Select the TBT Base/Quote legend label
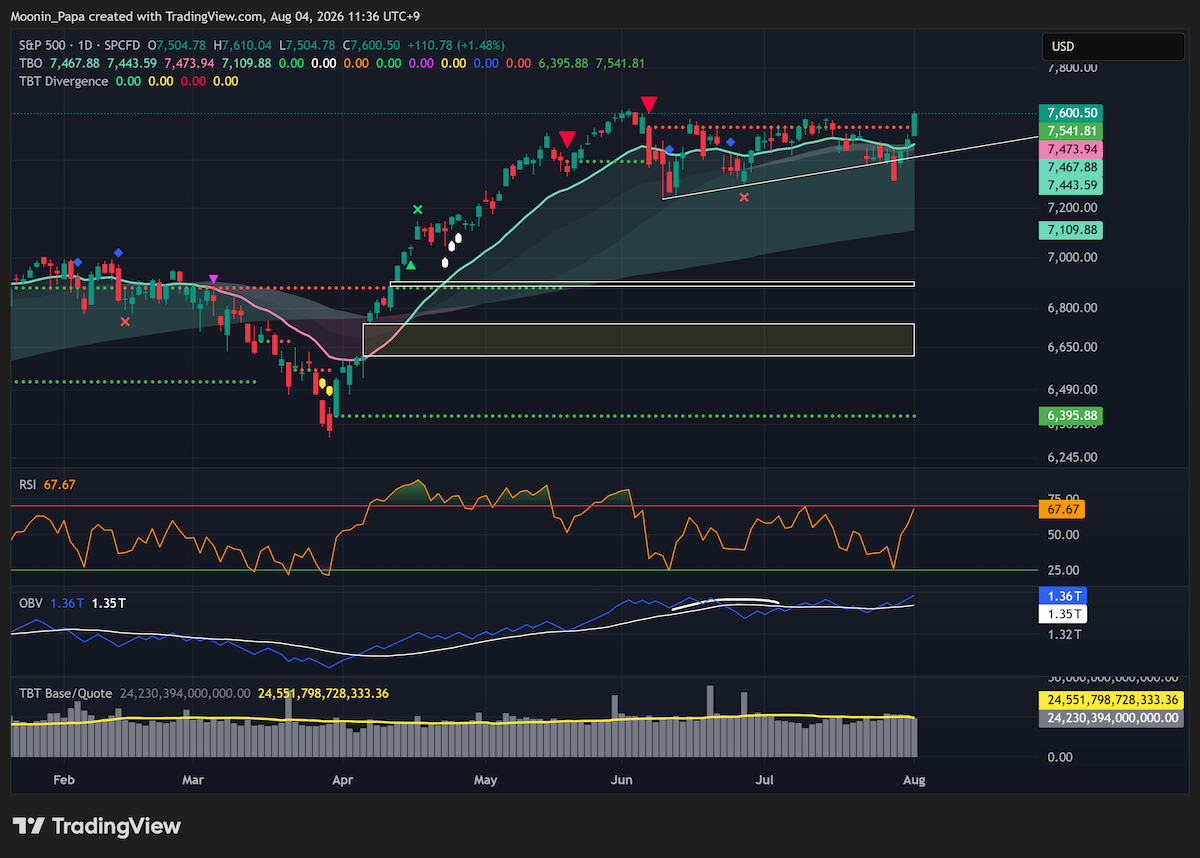This screenshot has height=858, width=1200. tap(66, 692)
